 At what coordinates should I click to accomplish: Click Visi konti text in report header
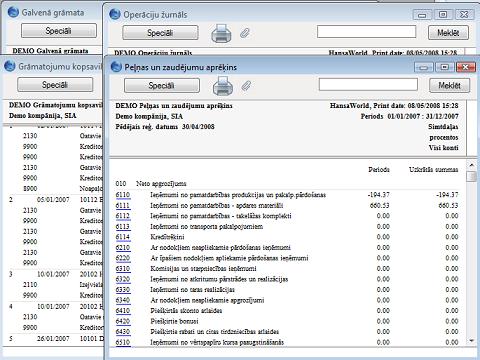pyautogui.click(x=443, y=148)
